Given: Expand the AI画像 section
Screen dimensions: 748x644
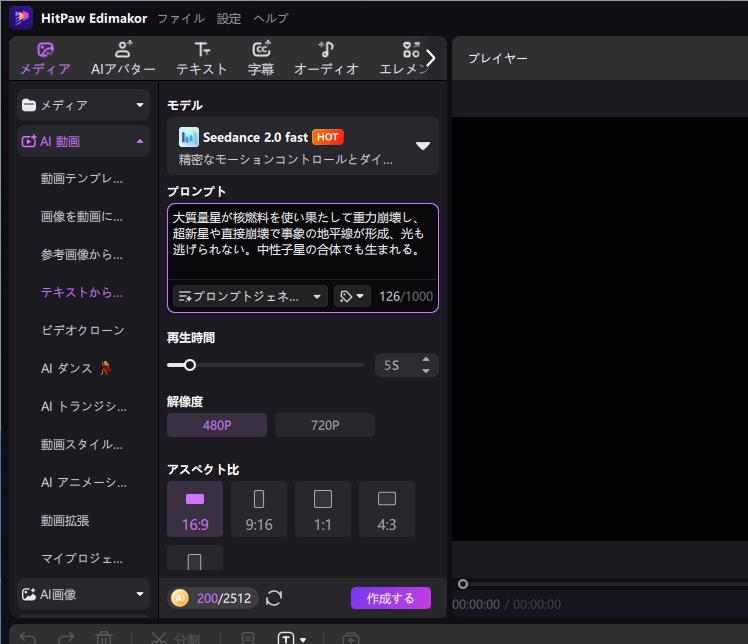Looking at the screenshot, I should tap(83, 594).
